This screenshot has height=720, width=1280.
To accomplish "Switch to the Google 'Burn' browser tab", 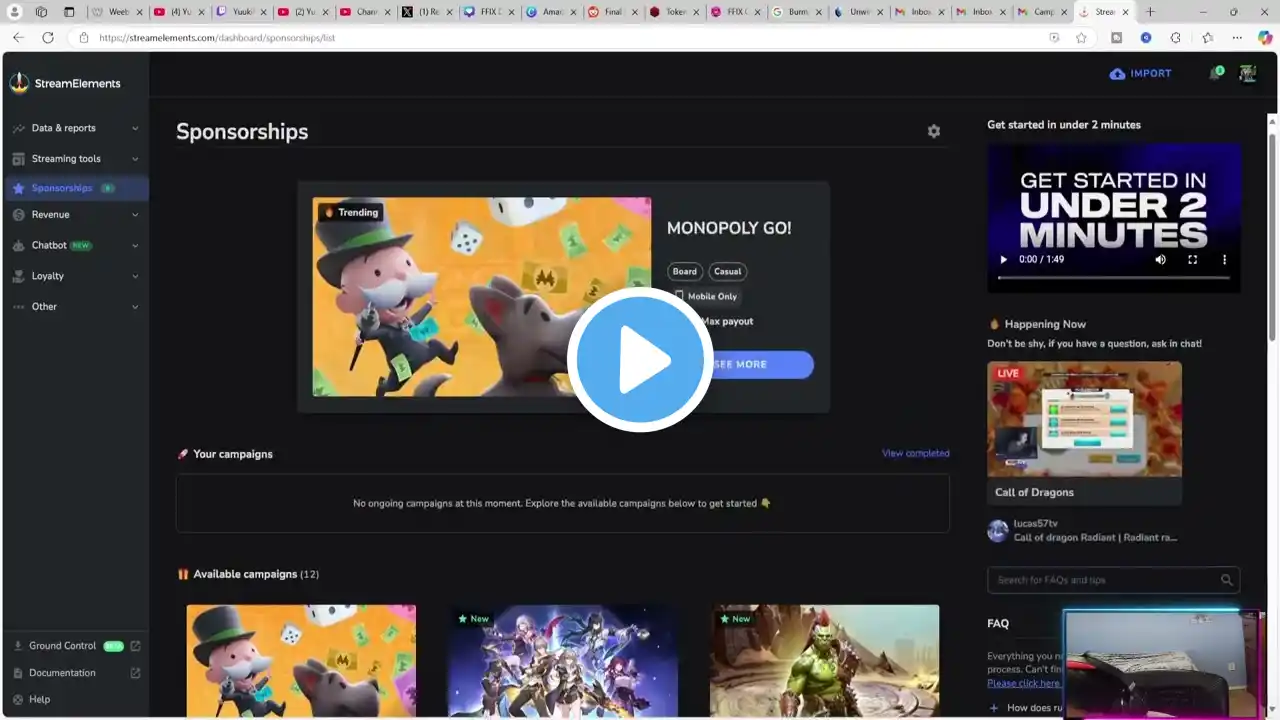I will click(799, 12).
